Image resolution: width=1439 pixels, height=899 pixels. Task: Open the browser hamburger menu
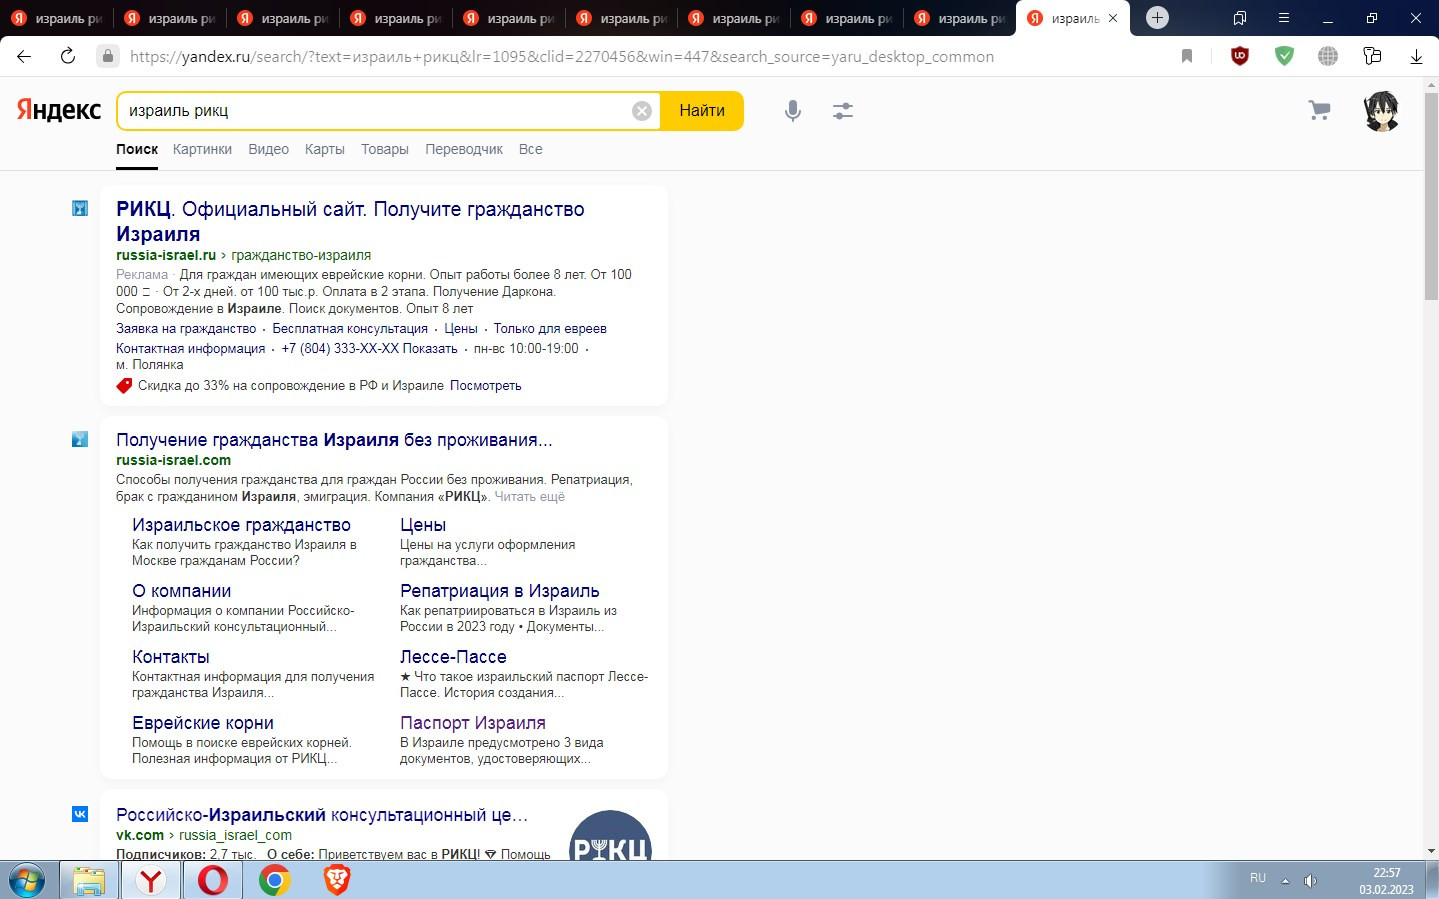[1284, 18]
